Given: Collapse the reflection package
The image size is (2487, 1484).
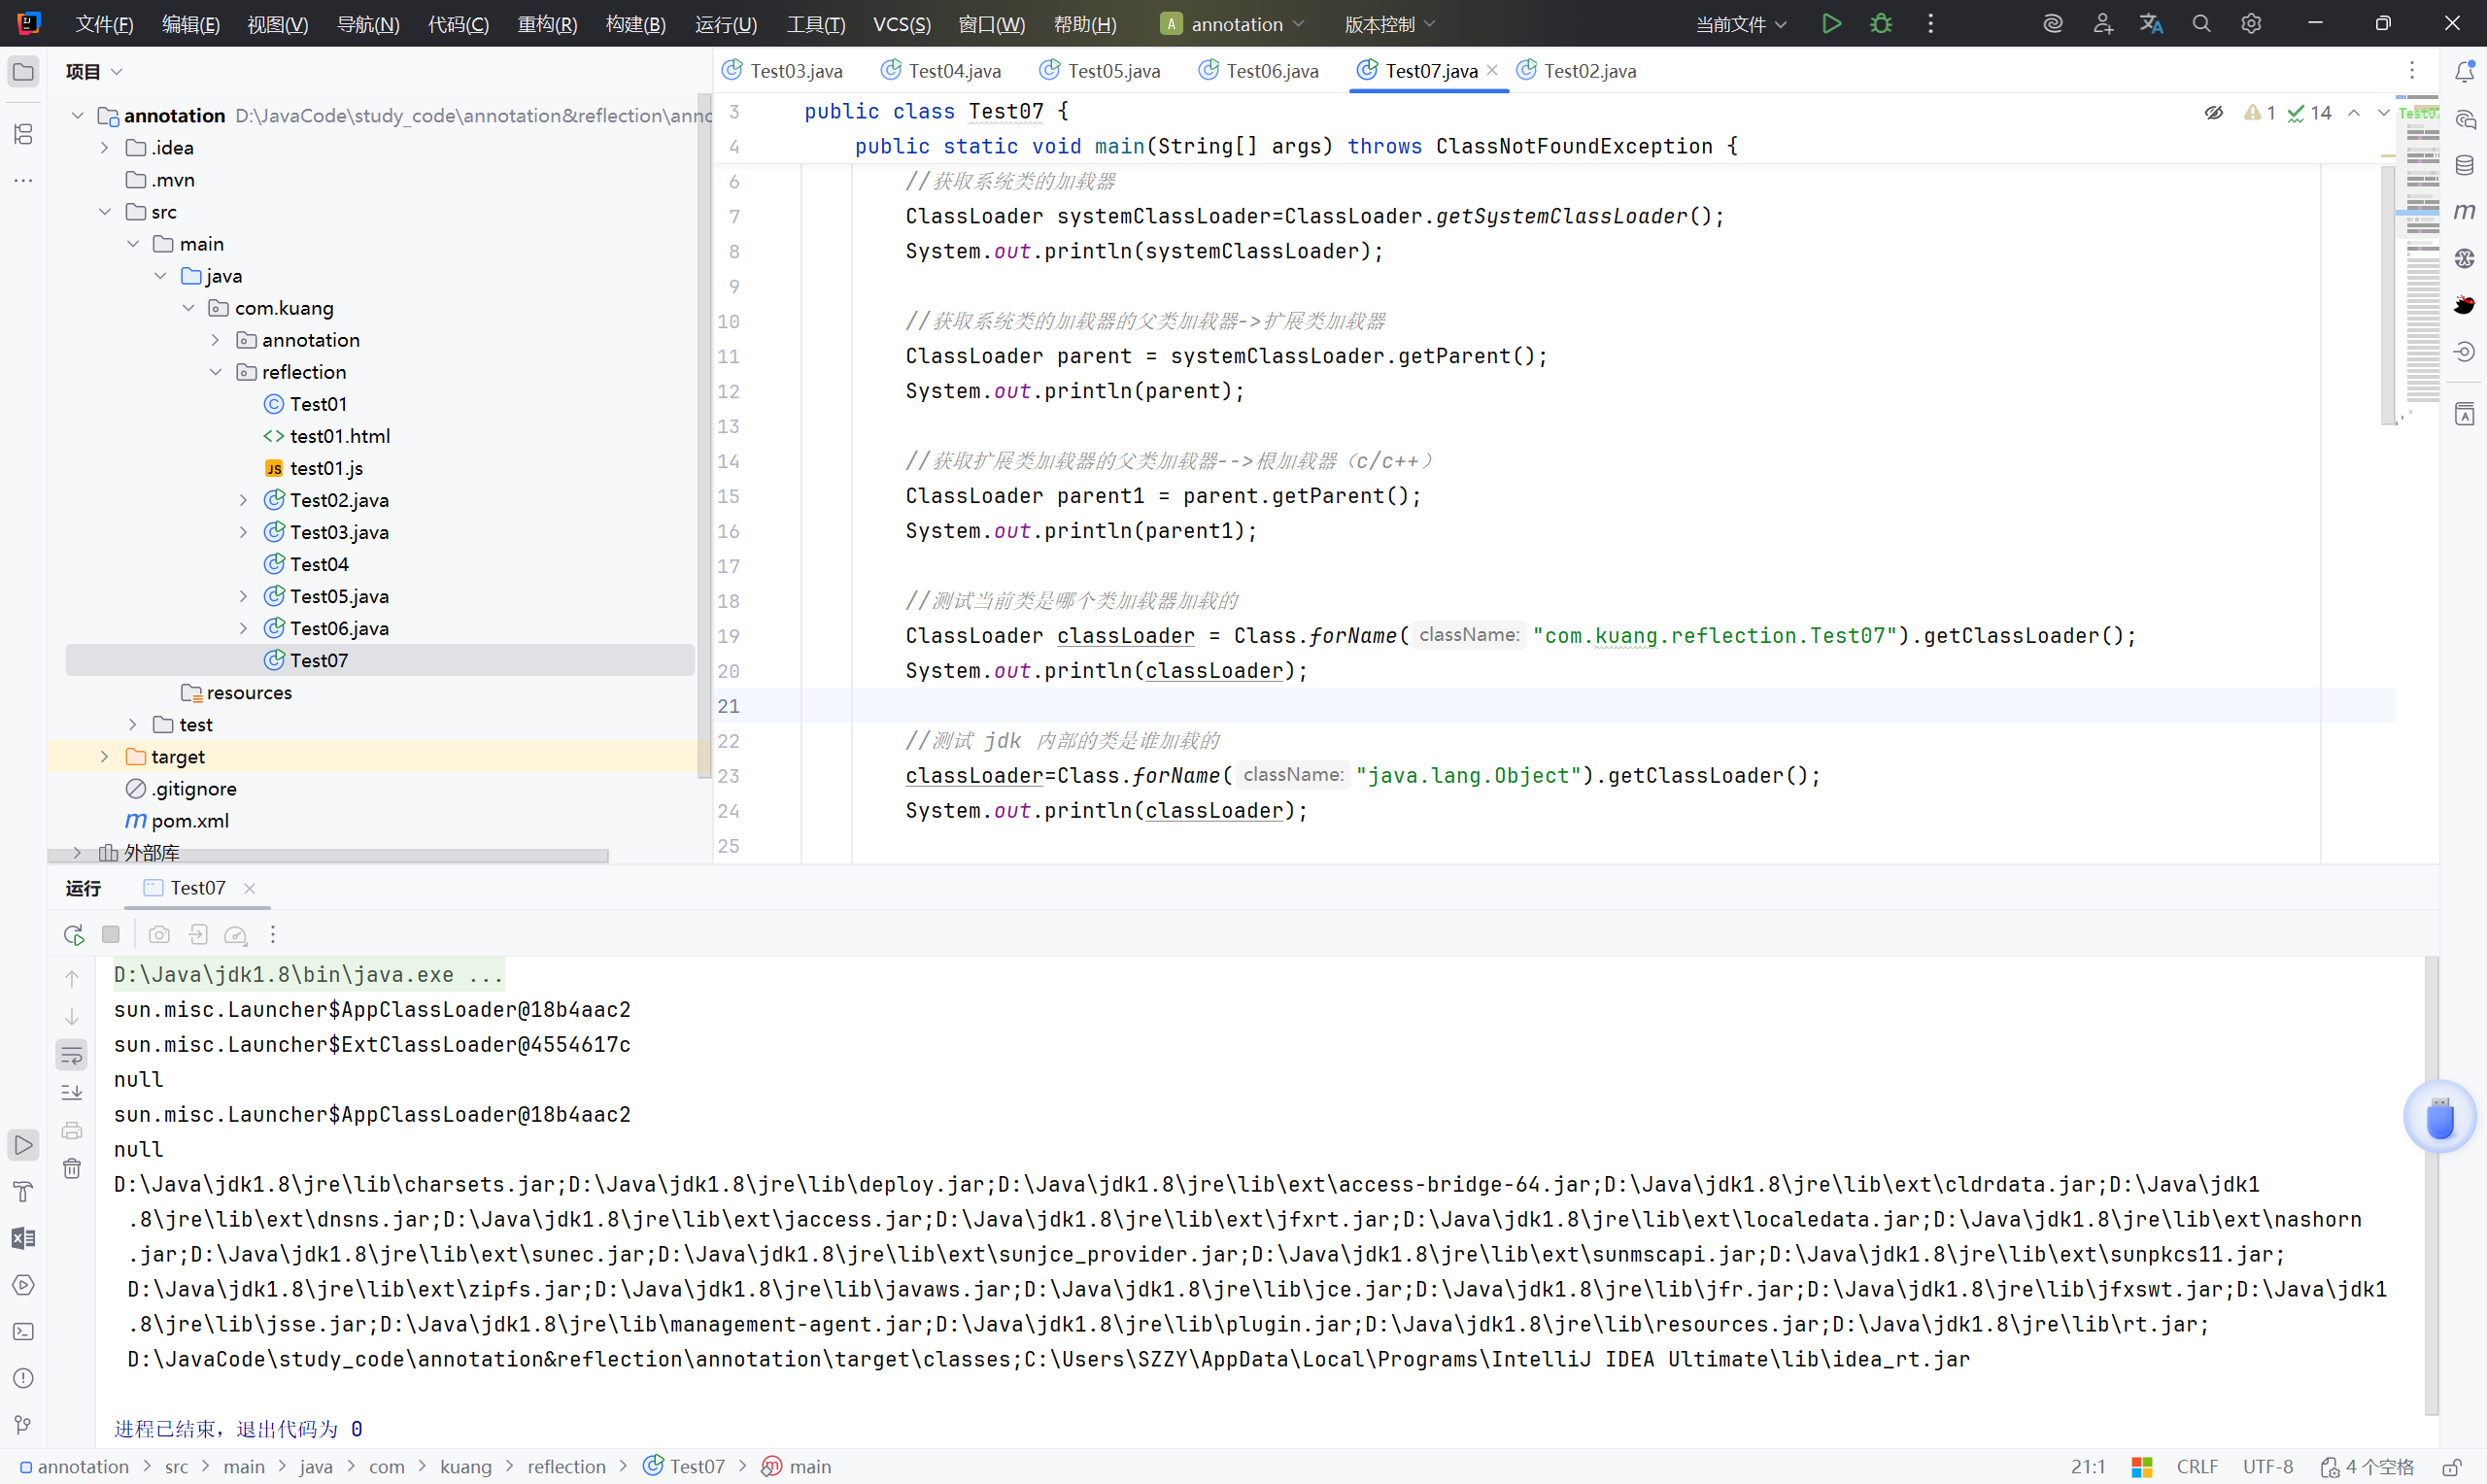Looking at the screenshot, I should point(216,372).
